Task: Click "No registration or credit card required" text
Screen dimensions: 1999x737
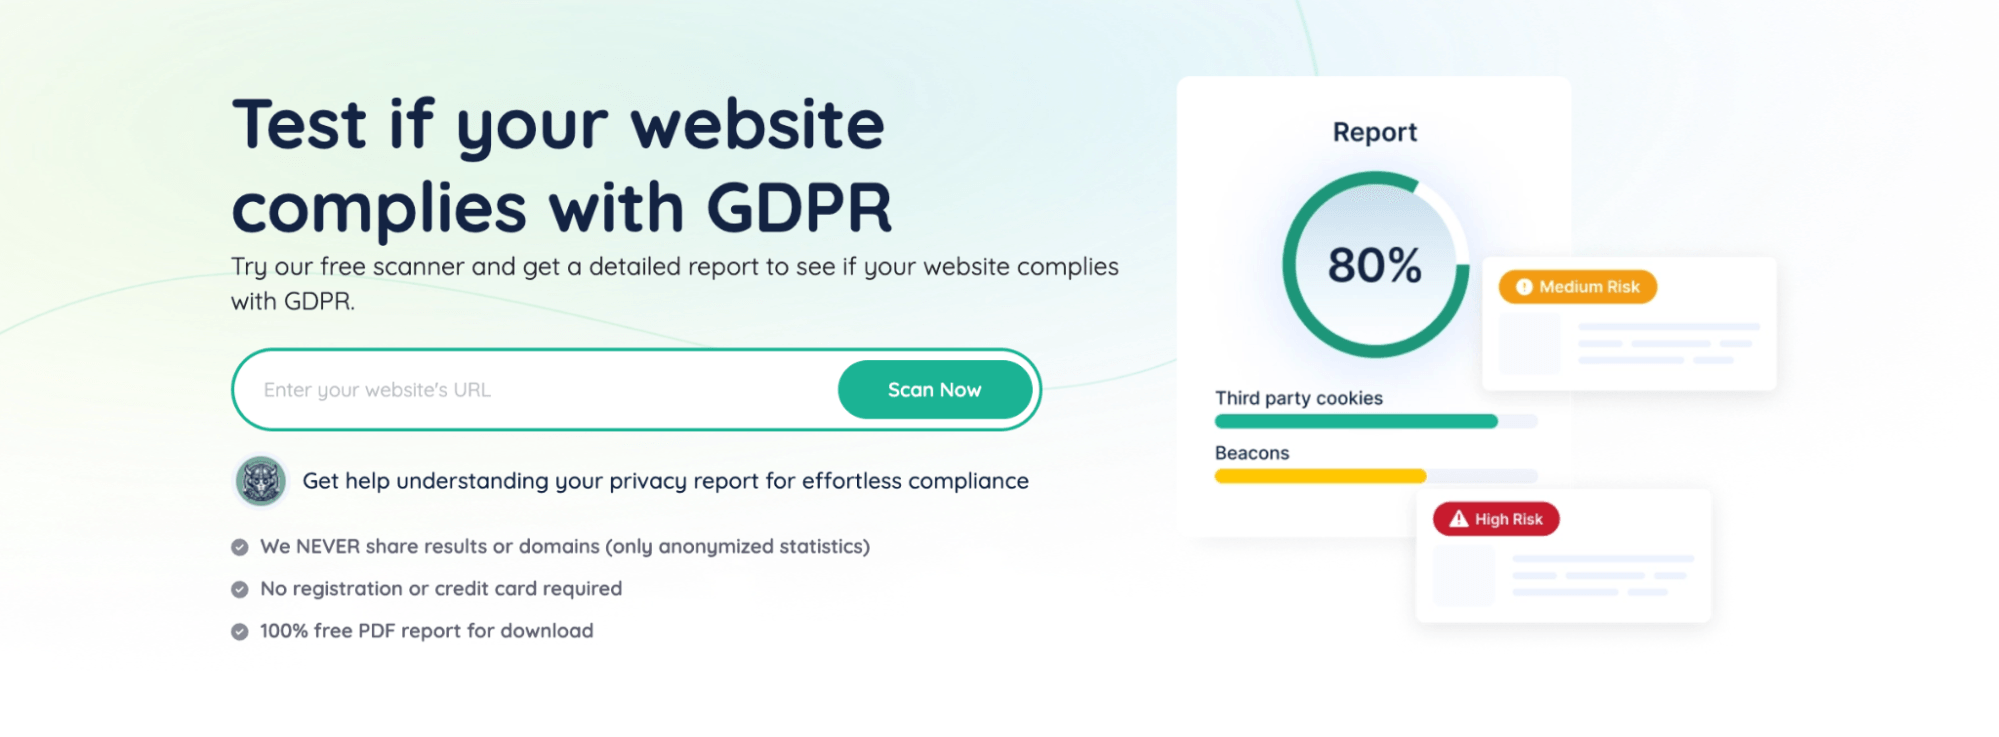Action: [441, 589]
